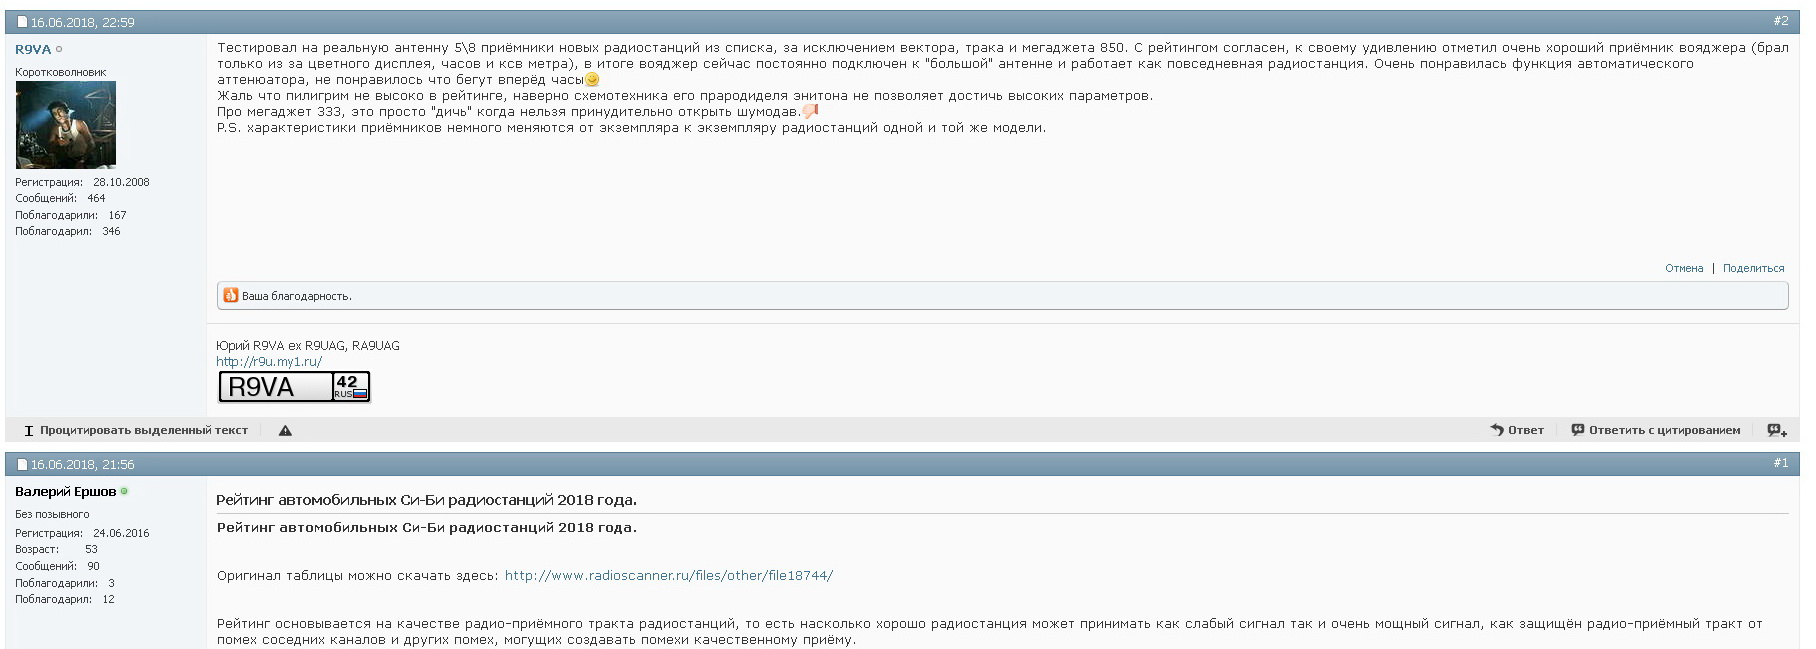Viewport: 1816px width, 649px height.
Task: Click the online status dot beside Валерий Ершов
Action: click(x=124, y=492)
